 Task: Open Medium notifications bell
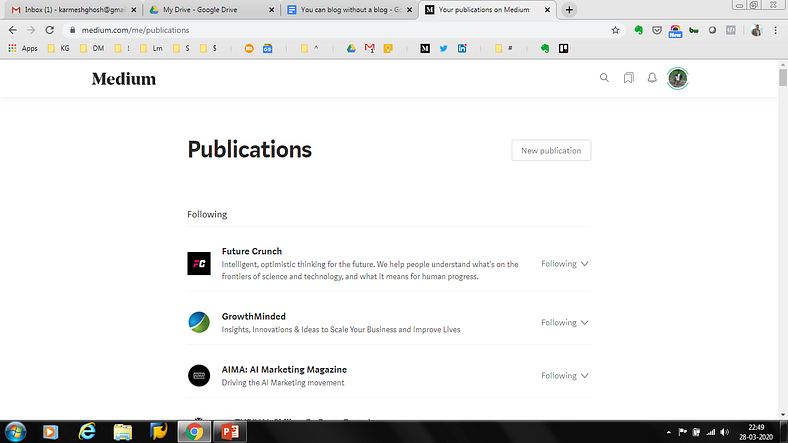click(x=652, y=78)
